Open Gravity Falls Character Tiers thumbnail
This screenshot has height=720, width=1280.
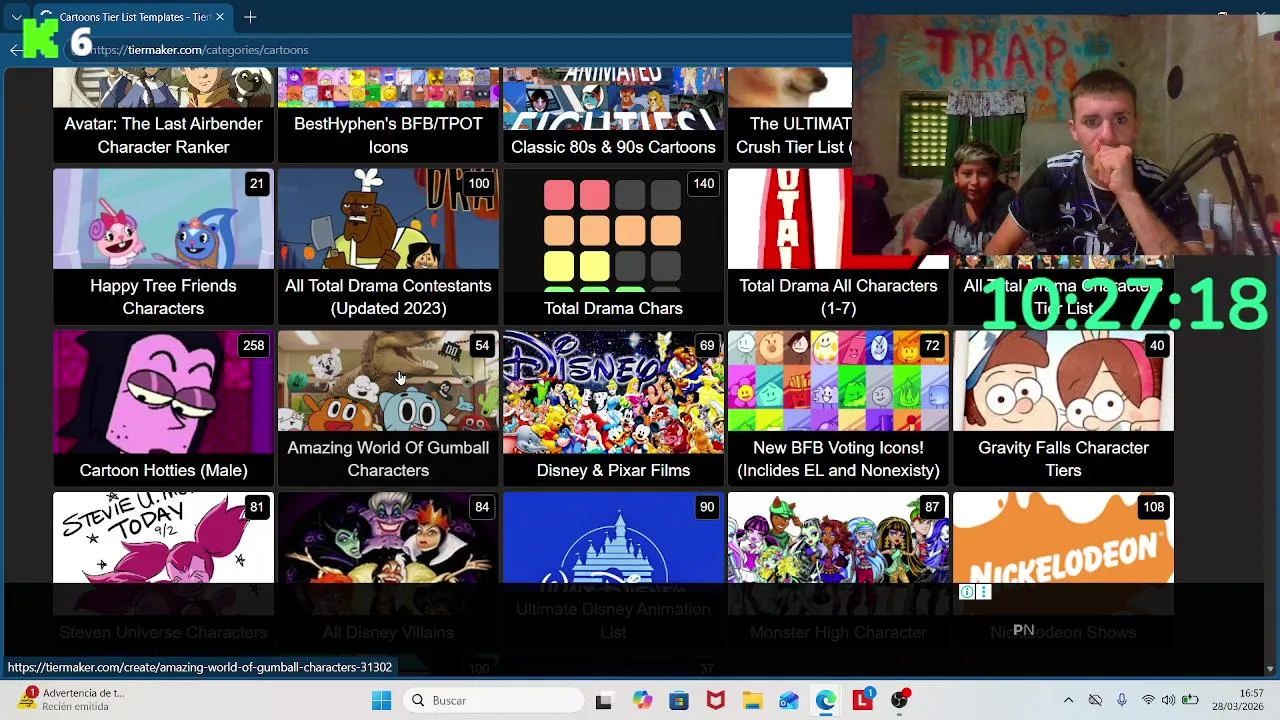[x=1063, y=381]
